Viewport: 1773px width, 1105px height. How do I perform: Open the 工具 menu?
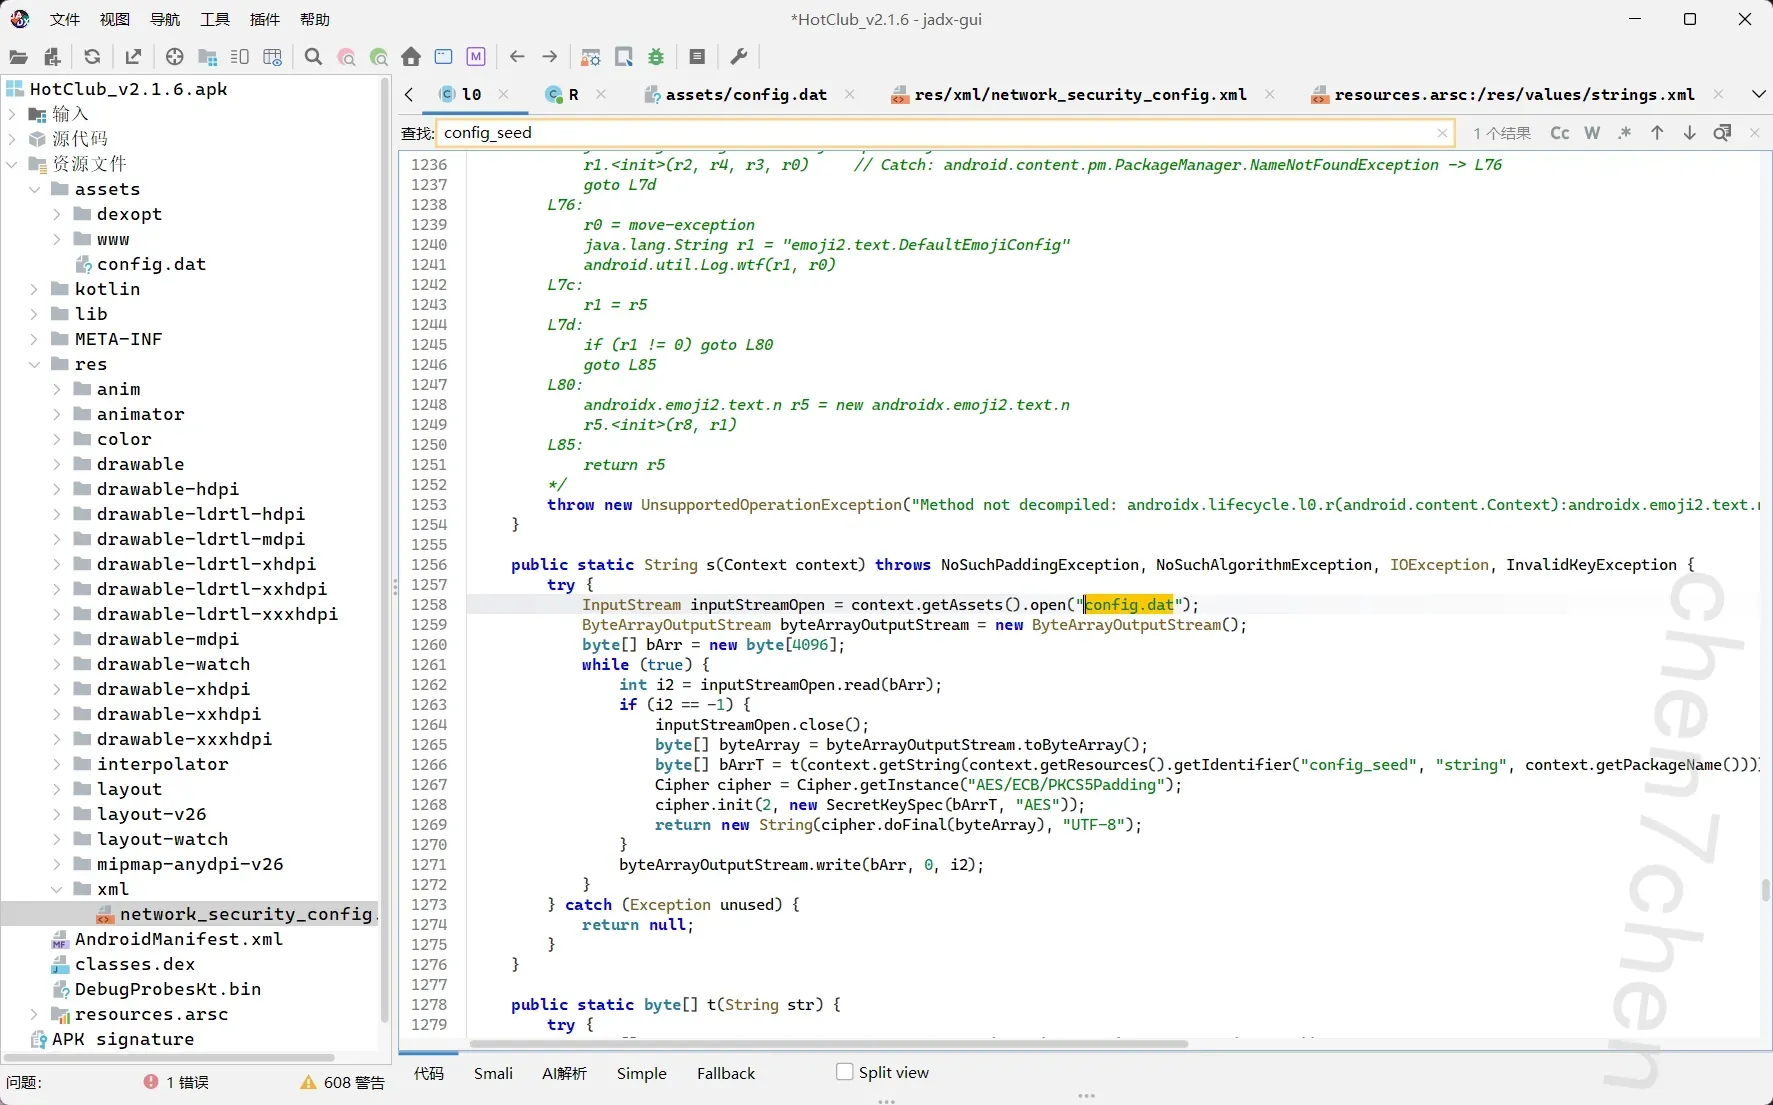(x=215, y=19)
